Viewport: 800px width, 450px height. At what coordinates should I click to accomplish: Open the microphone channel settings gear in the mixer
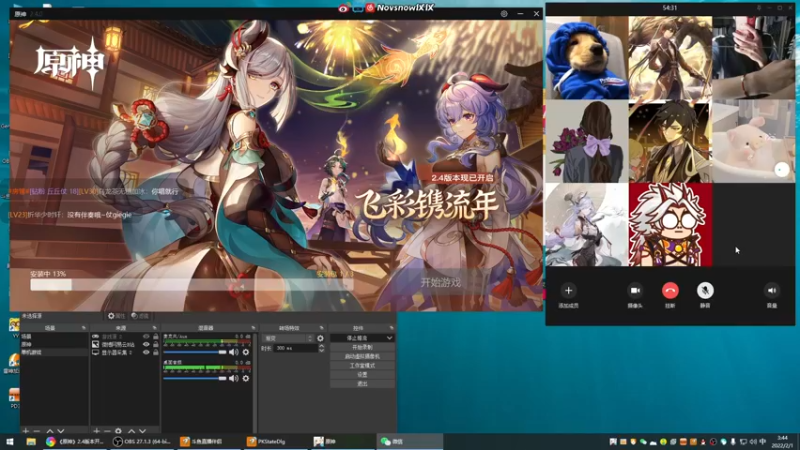[246, 352]
